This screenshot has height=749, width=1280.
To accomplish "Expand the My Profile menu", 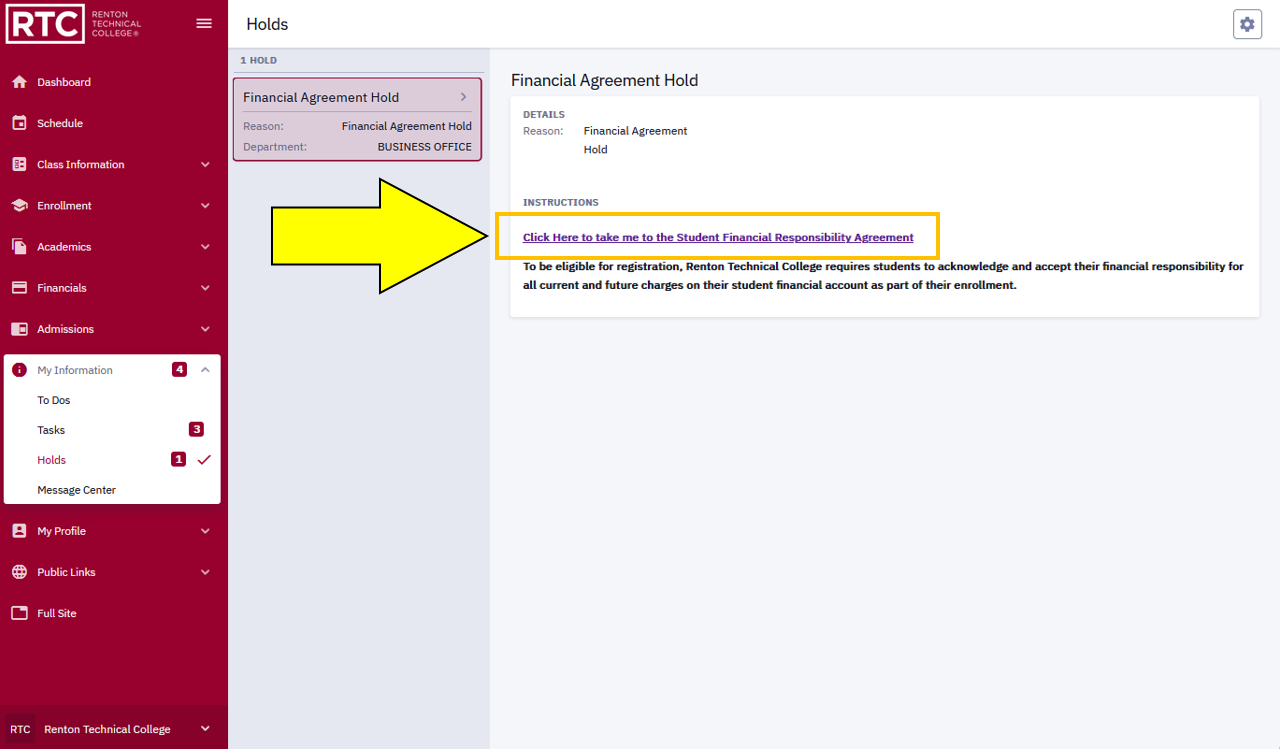I will [x=205, y=531].
